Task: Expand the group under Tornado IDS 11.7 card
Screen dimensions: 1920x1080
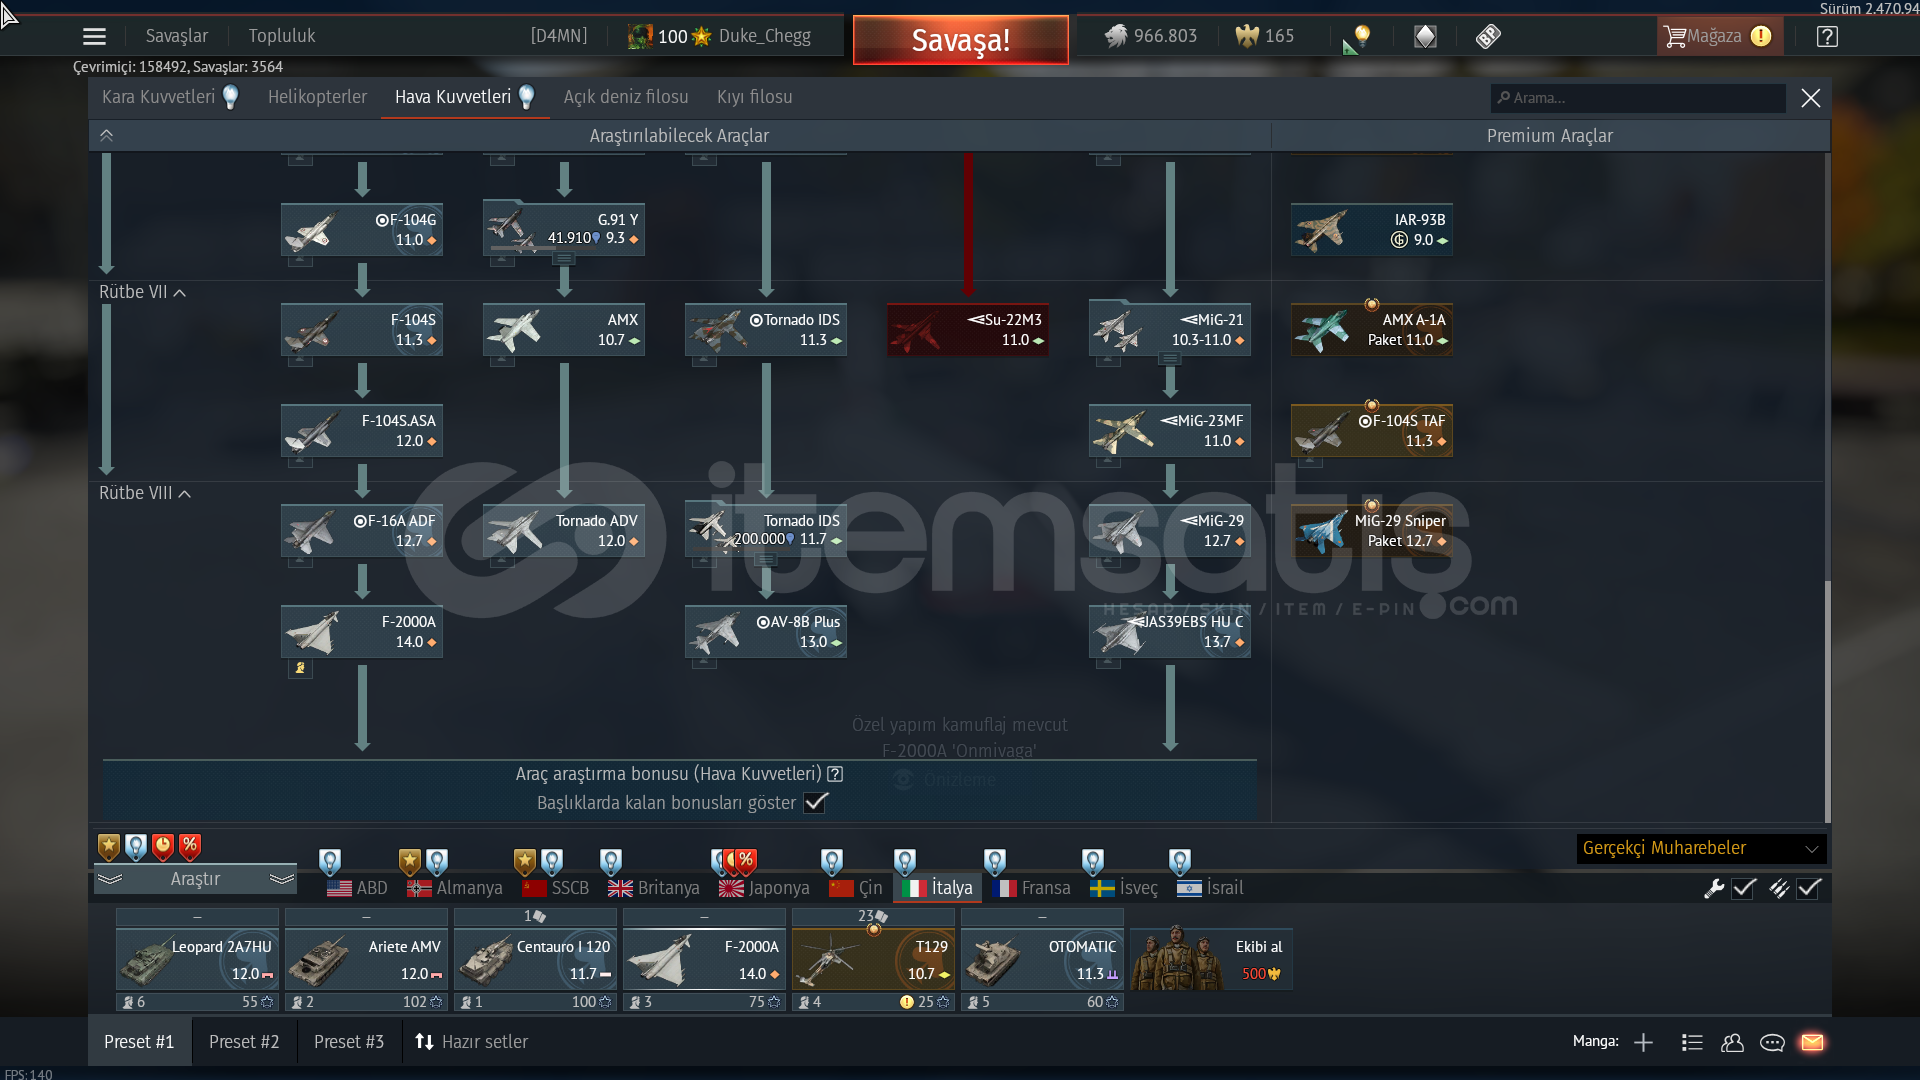Action: 766,561
